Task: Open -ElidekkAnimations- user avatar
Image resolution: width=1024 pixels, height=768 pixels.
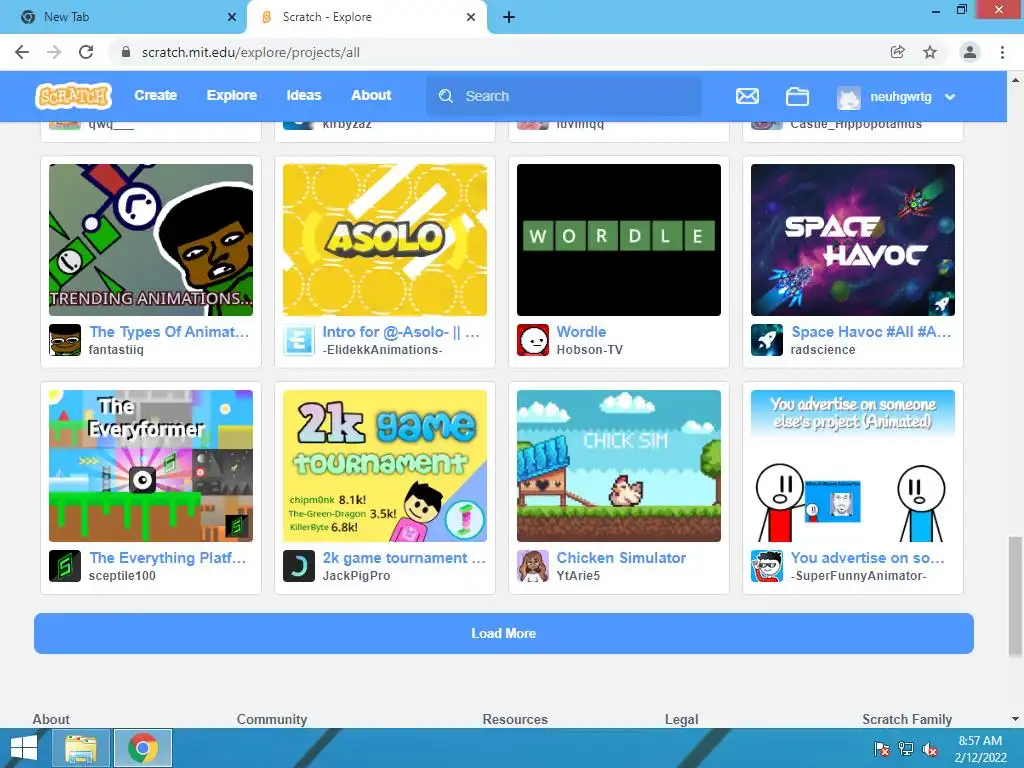Action: coord(299,340)
